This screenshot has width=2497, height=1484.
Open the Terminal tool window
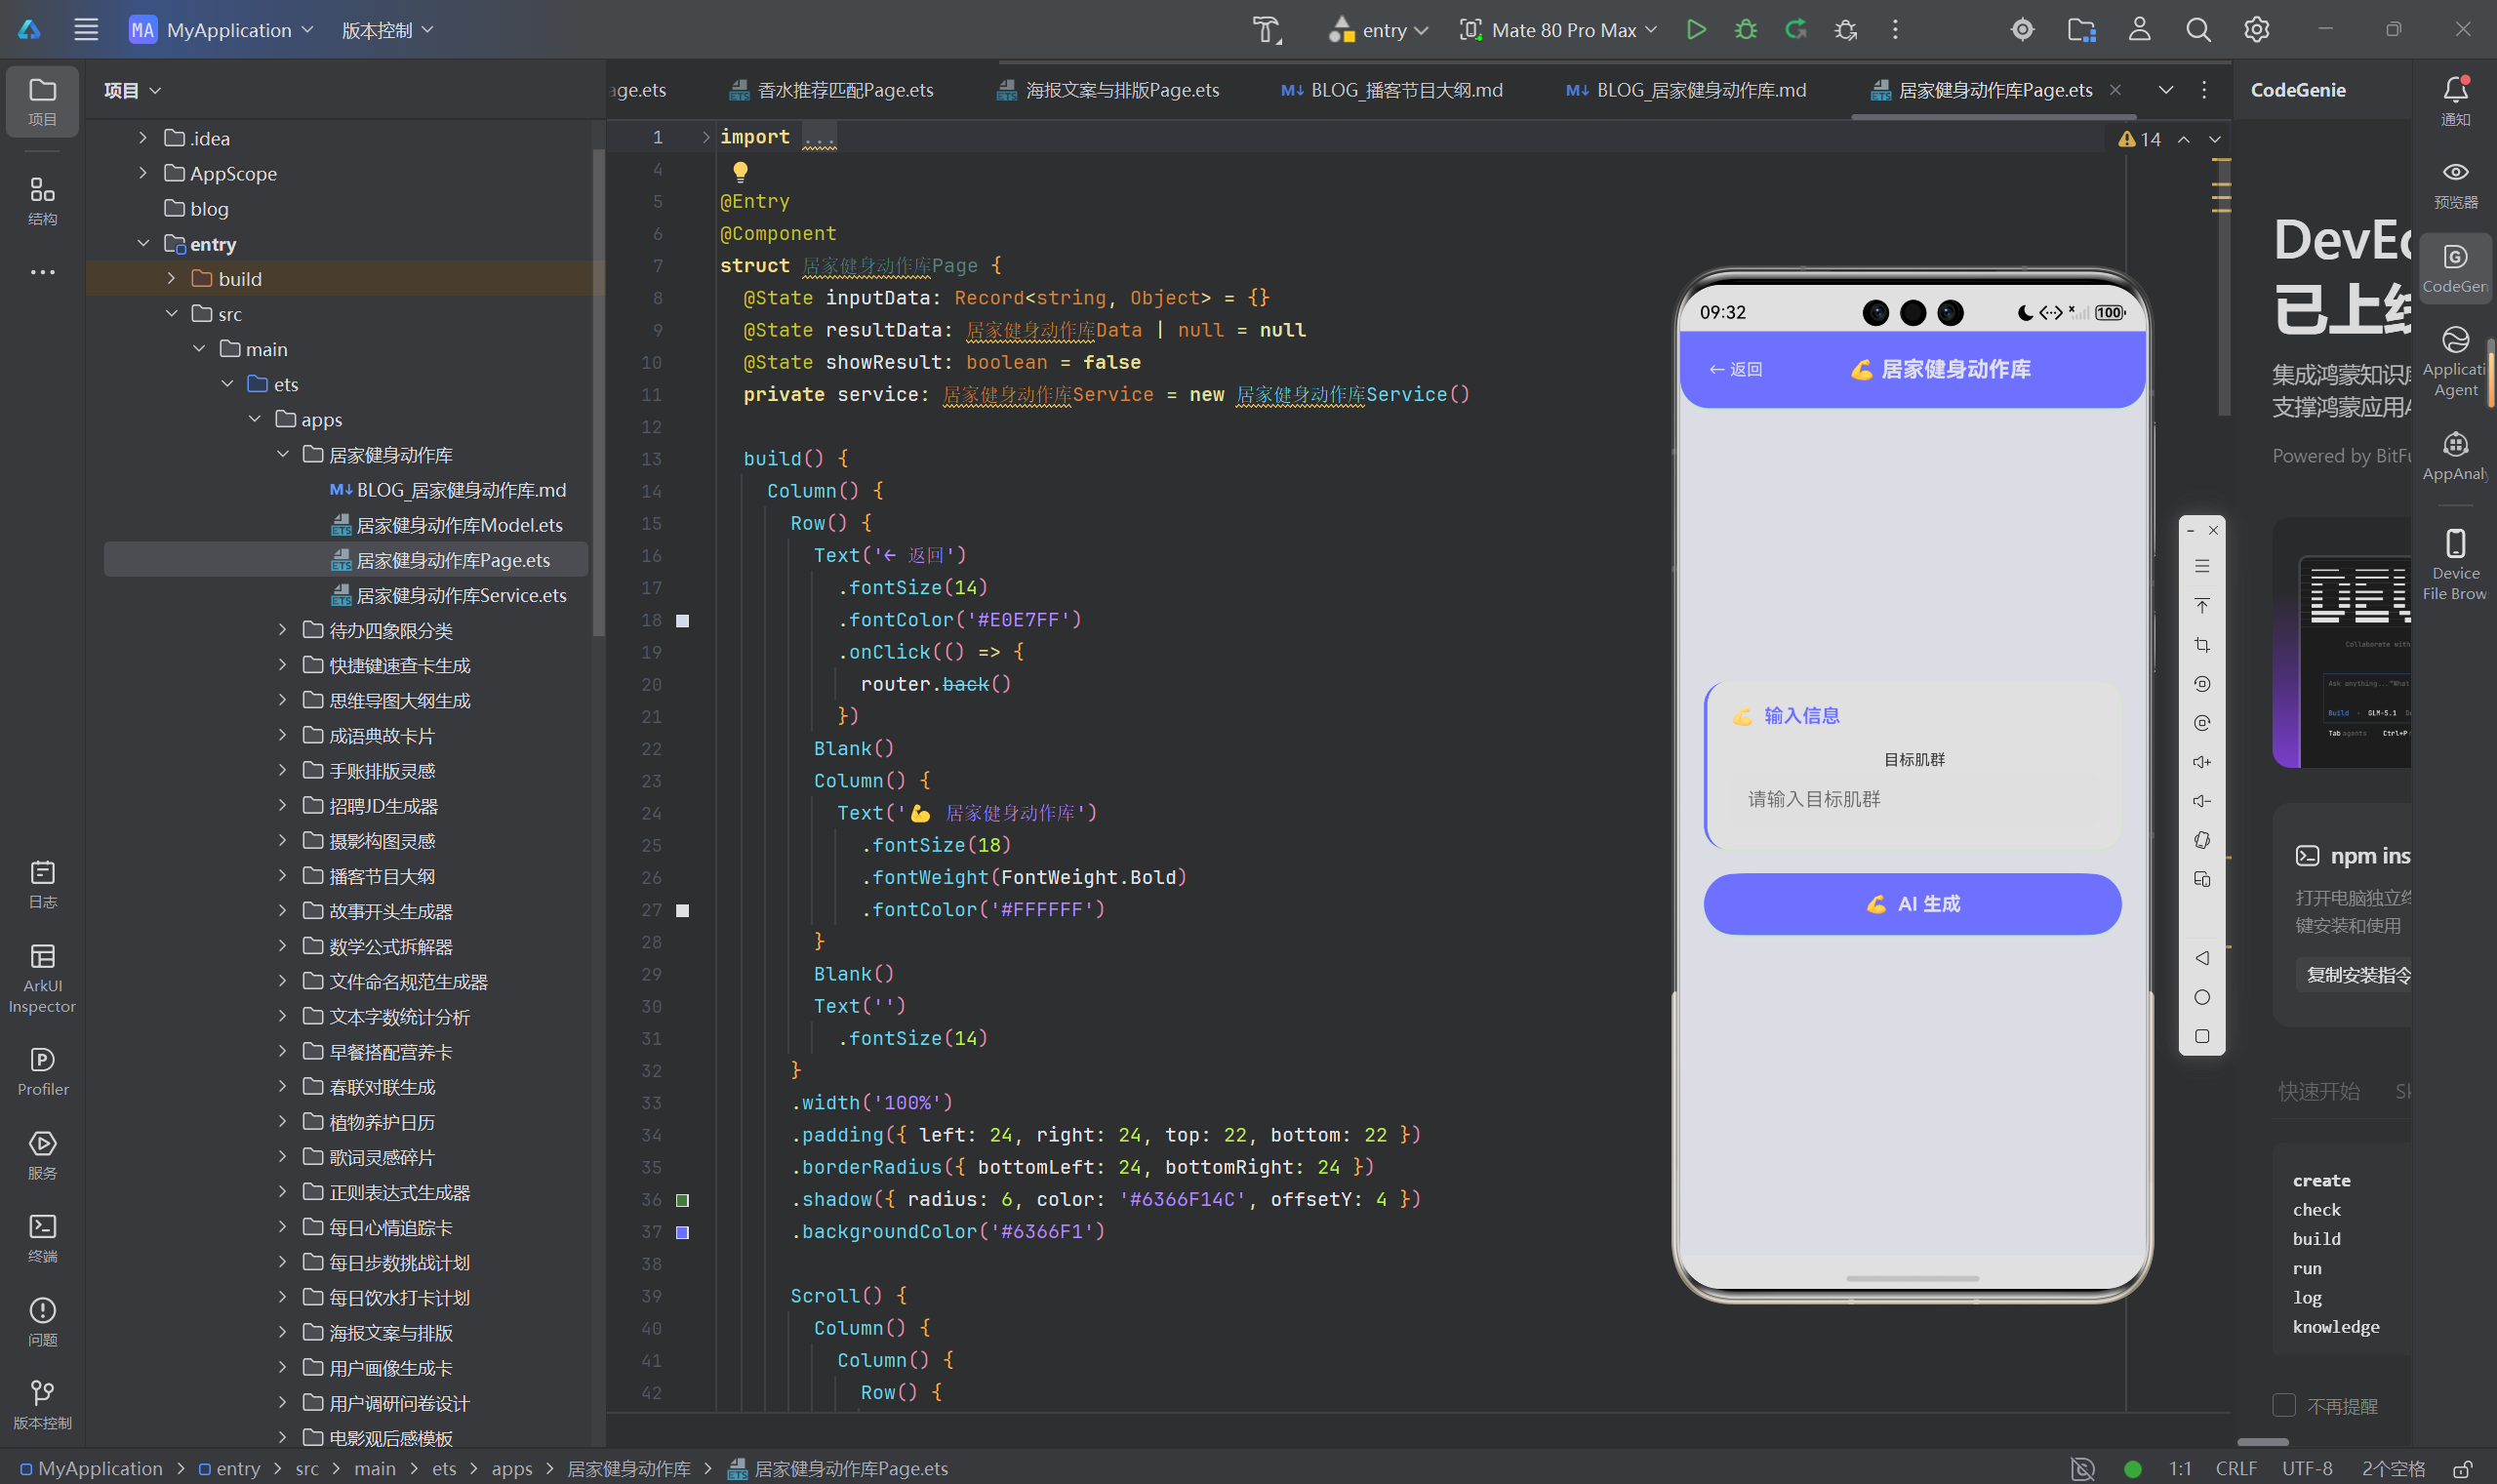(x=42, y=1238)
